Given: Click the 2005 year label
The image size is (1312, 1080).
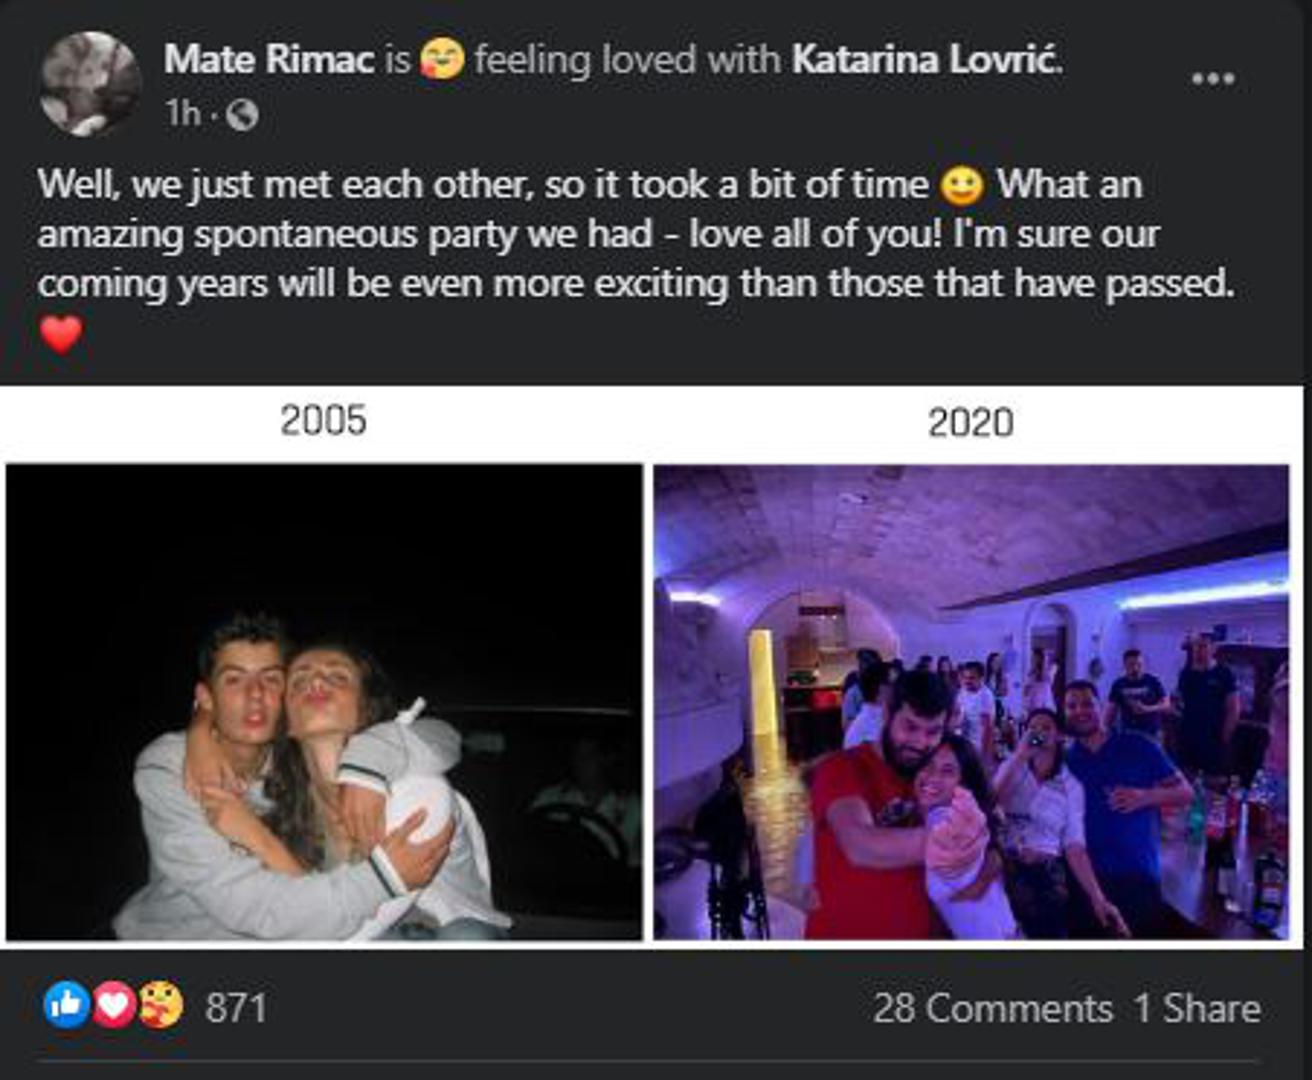Looking at the screenshot, I should click(x=323, y=420).
